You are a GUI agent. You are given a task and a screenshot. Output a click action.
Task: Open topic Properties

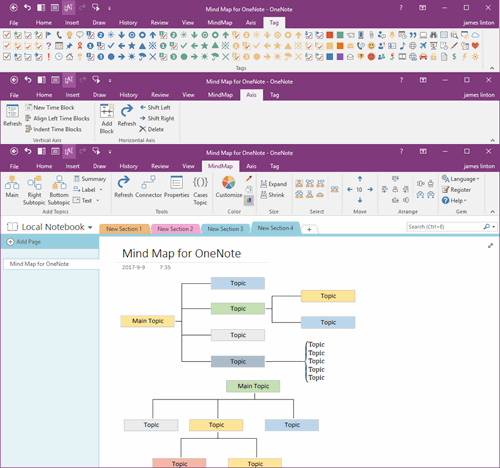point(176,187)
